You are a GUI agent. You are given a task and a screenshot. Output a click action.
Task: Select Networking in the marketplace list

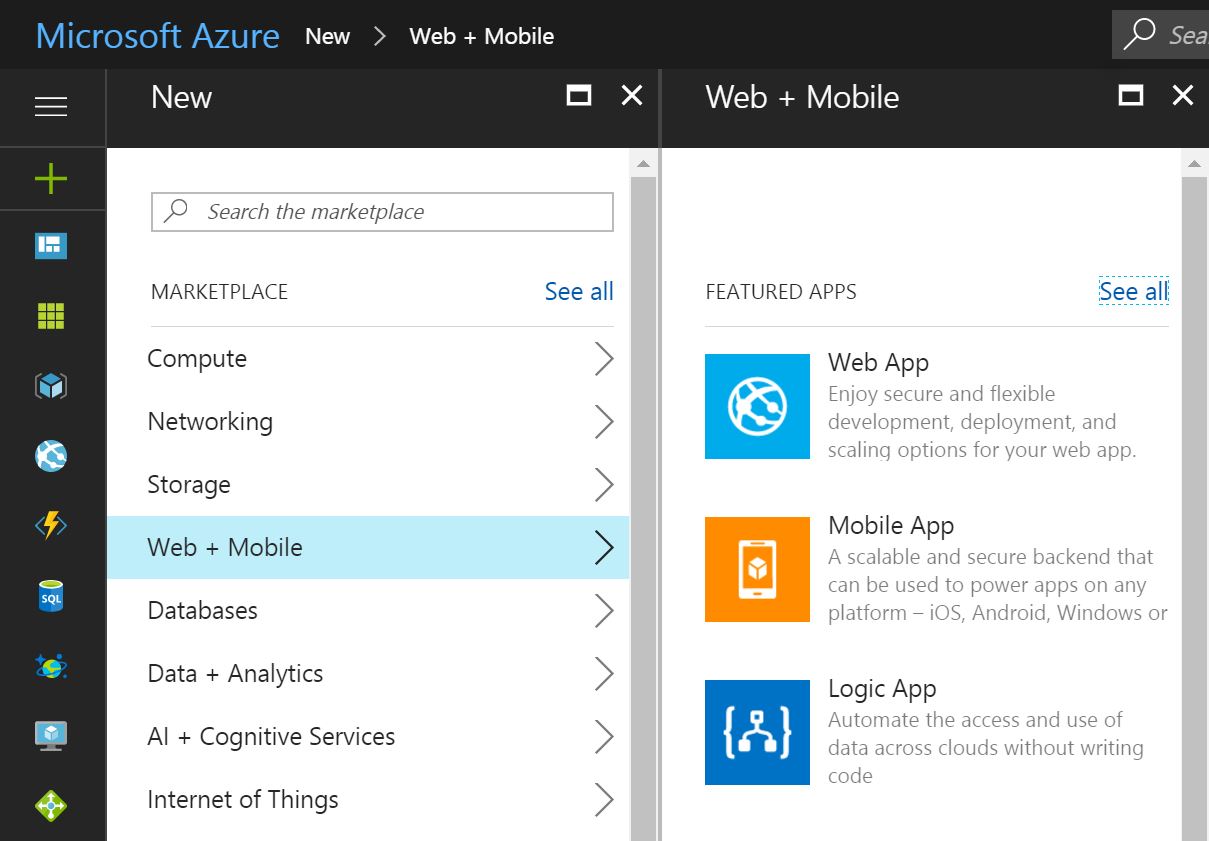click(x=210, y=422)
